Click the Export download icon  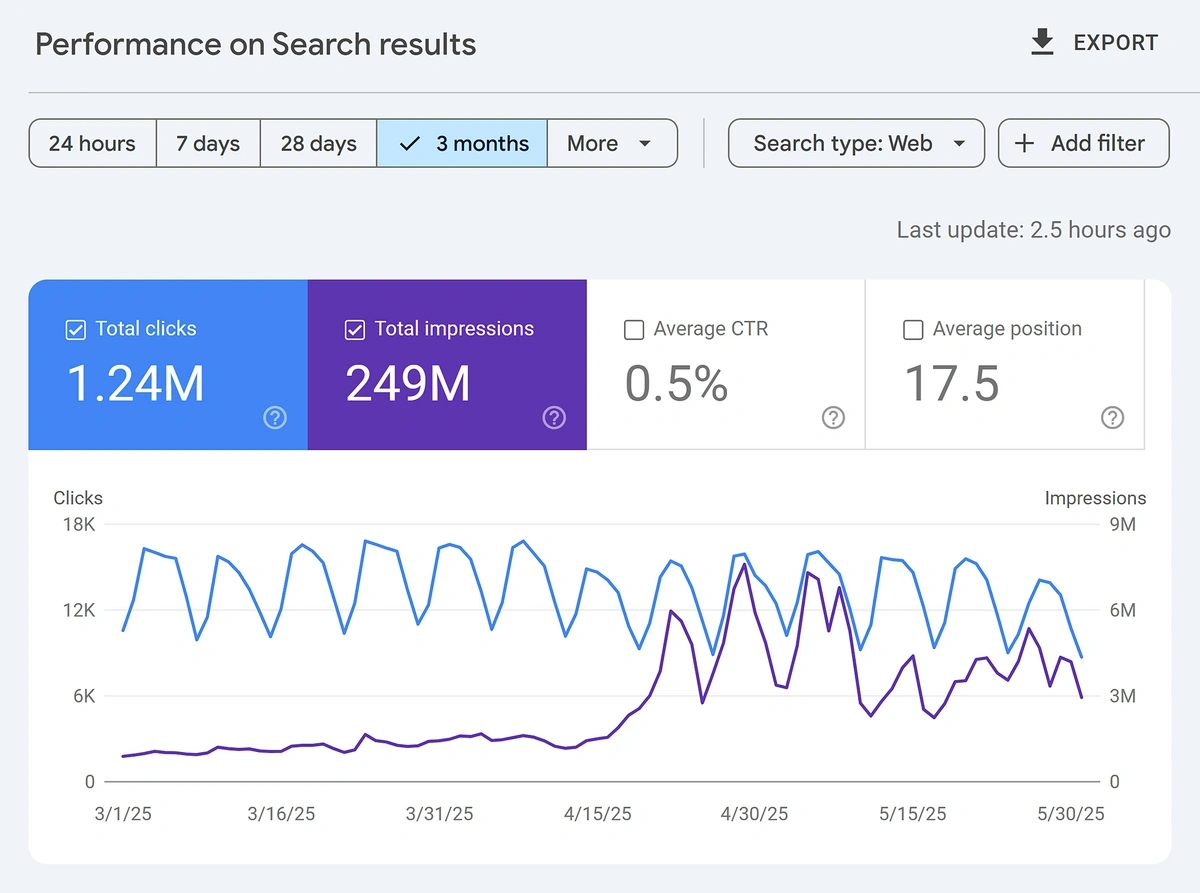tap(1042, 43)
